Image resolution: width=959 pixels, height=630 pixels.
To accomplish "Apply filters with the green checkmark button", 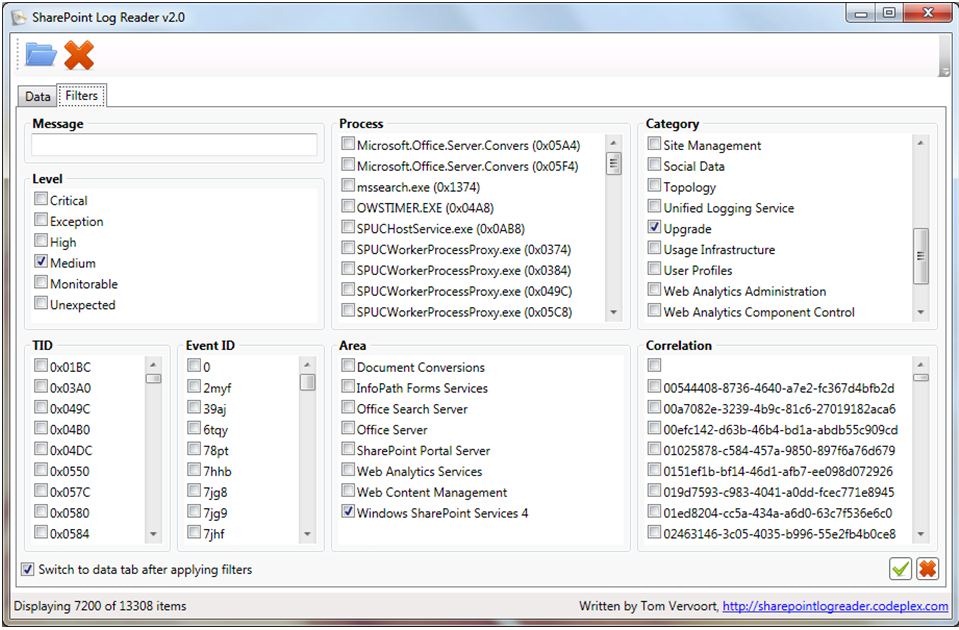I will pyautogui.click(x=900, y=569).
